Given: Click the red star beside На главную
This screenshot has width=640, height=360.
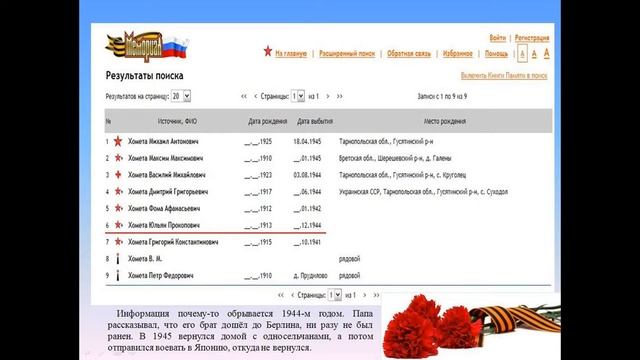Looking at the screenshot, I should point(268,51).
